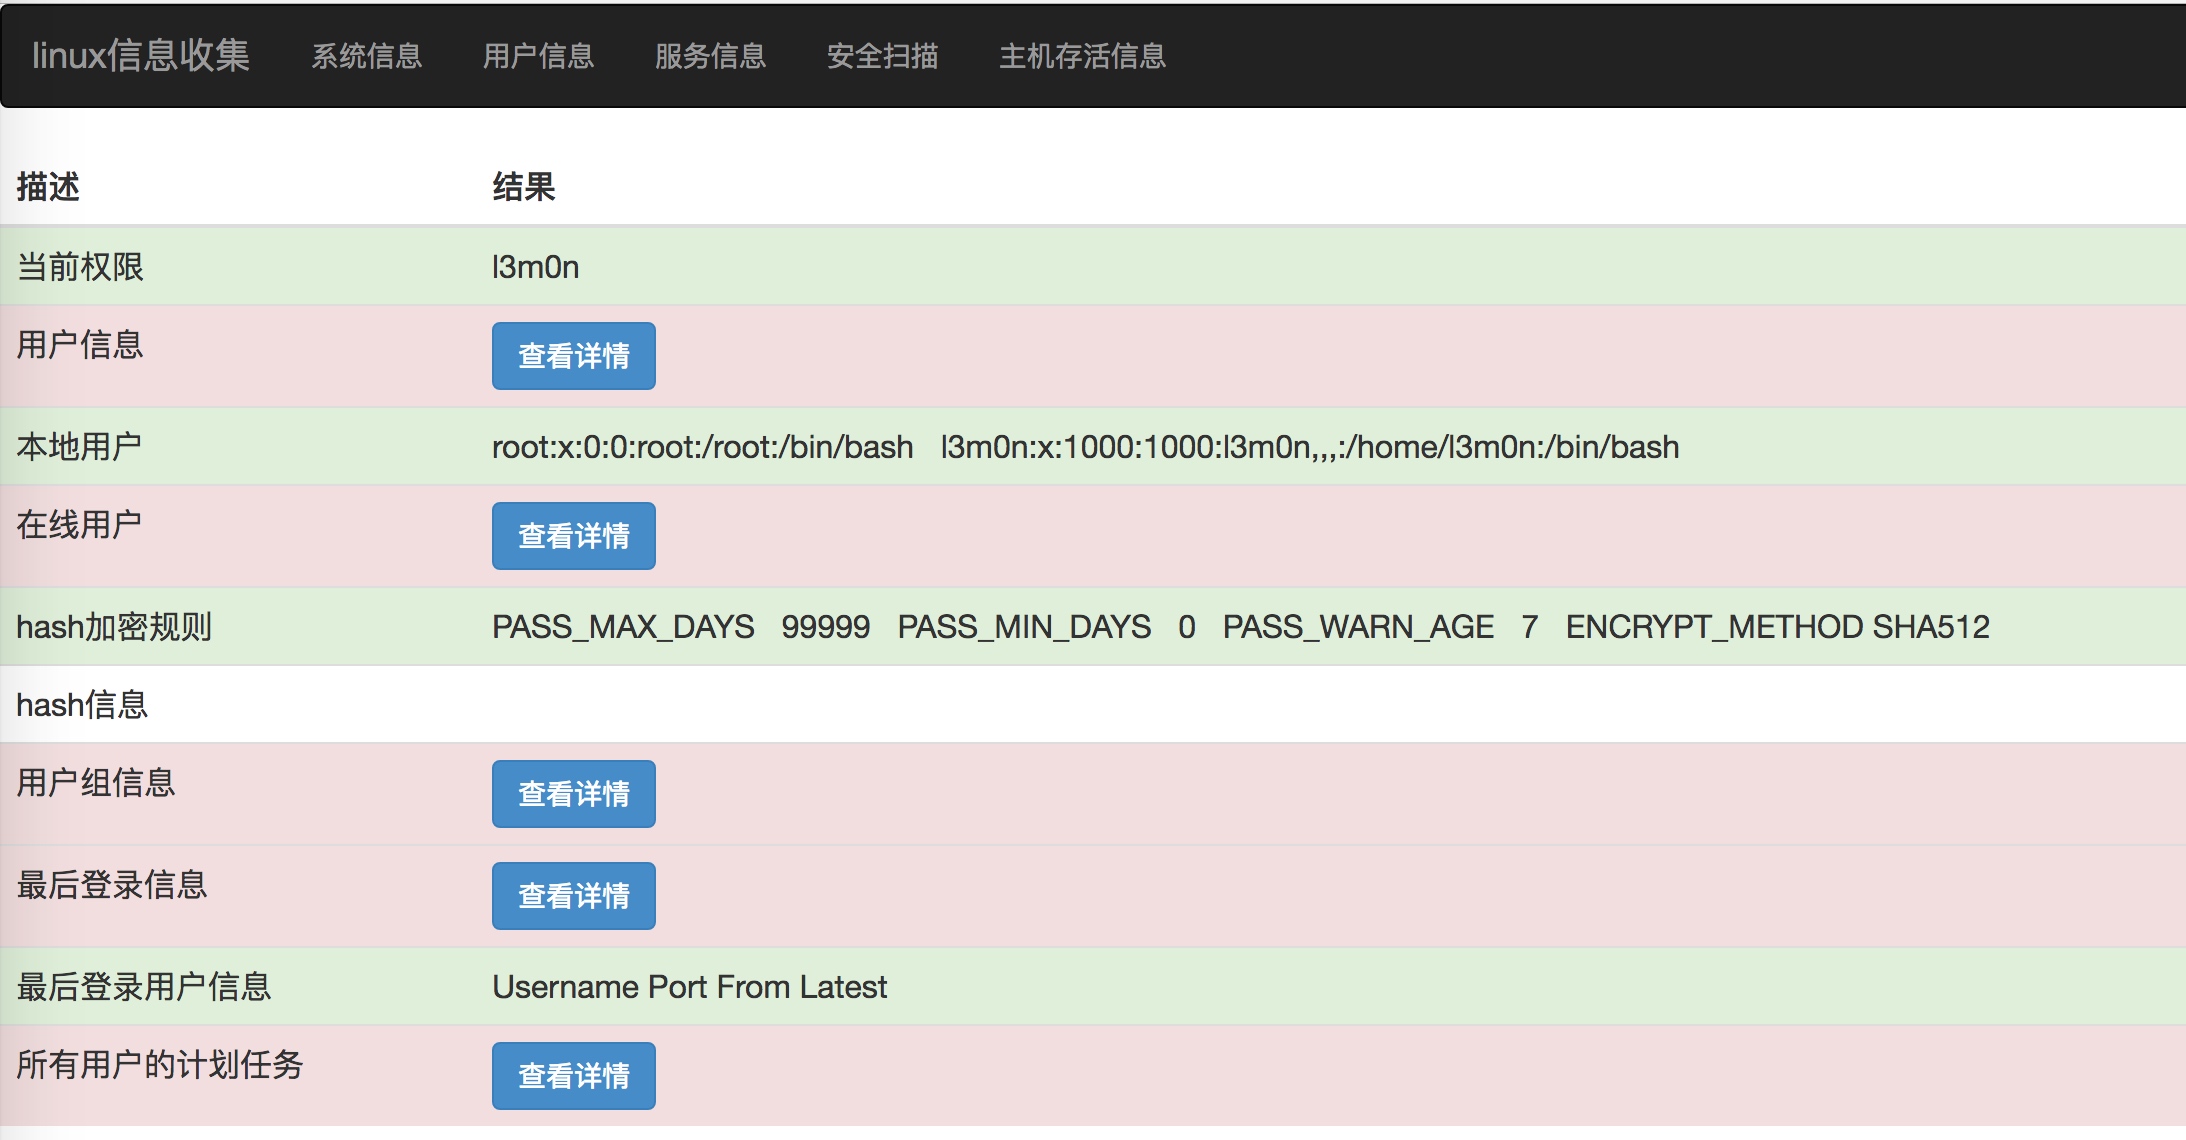
Task: Click the 本地用户 passwd entries text
Action: pyautogui.click(x=1084, y=447)
